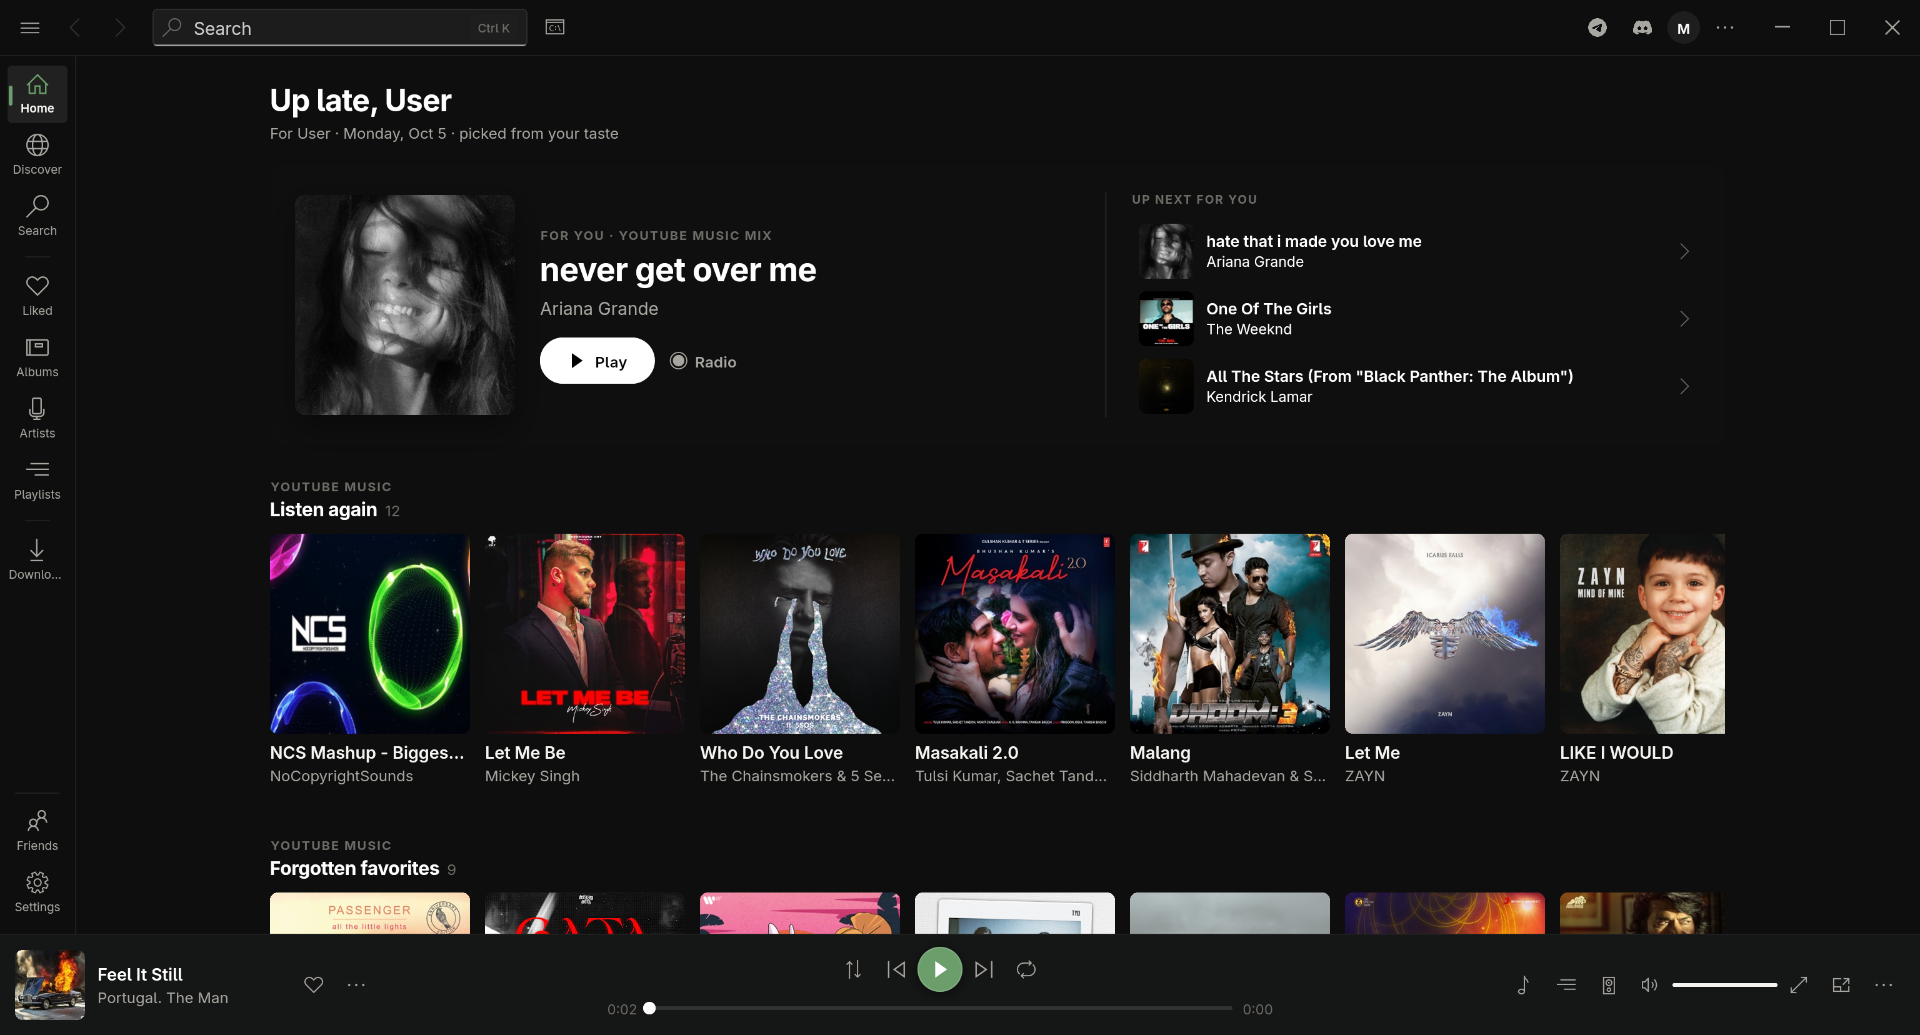Screen dimensions: 1920x1035
Task: Play never get over me
Action: (x=597, y=361)
